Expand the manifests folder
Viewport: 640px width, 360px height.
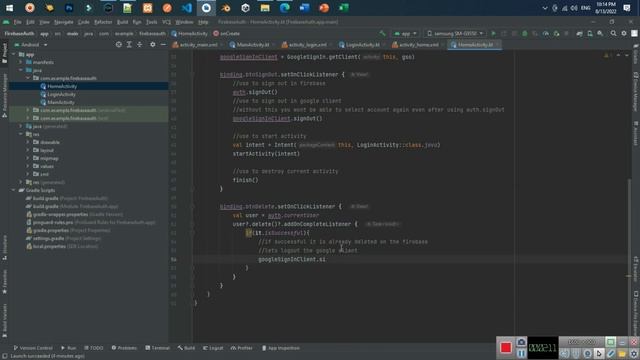[x=21, y=62]
